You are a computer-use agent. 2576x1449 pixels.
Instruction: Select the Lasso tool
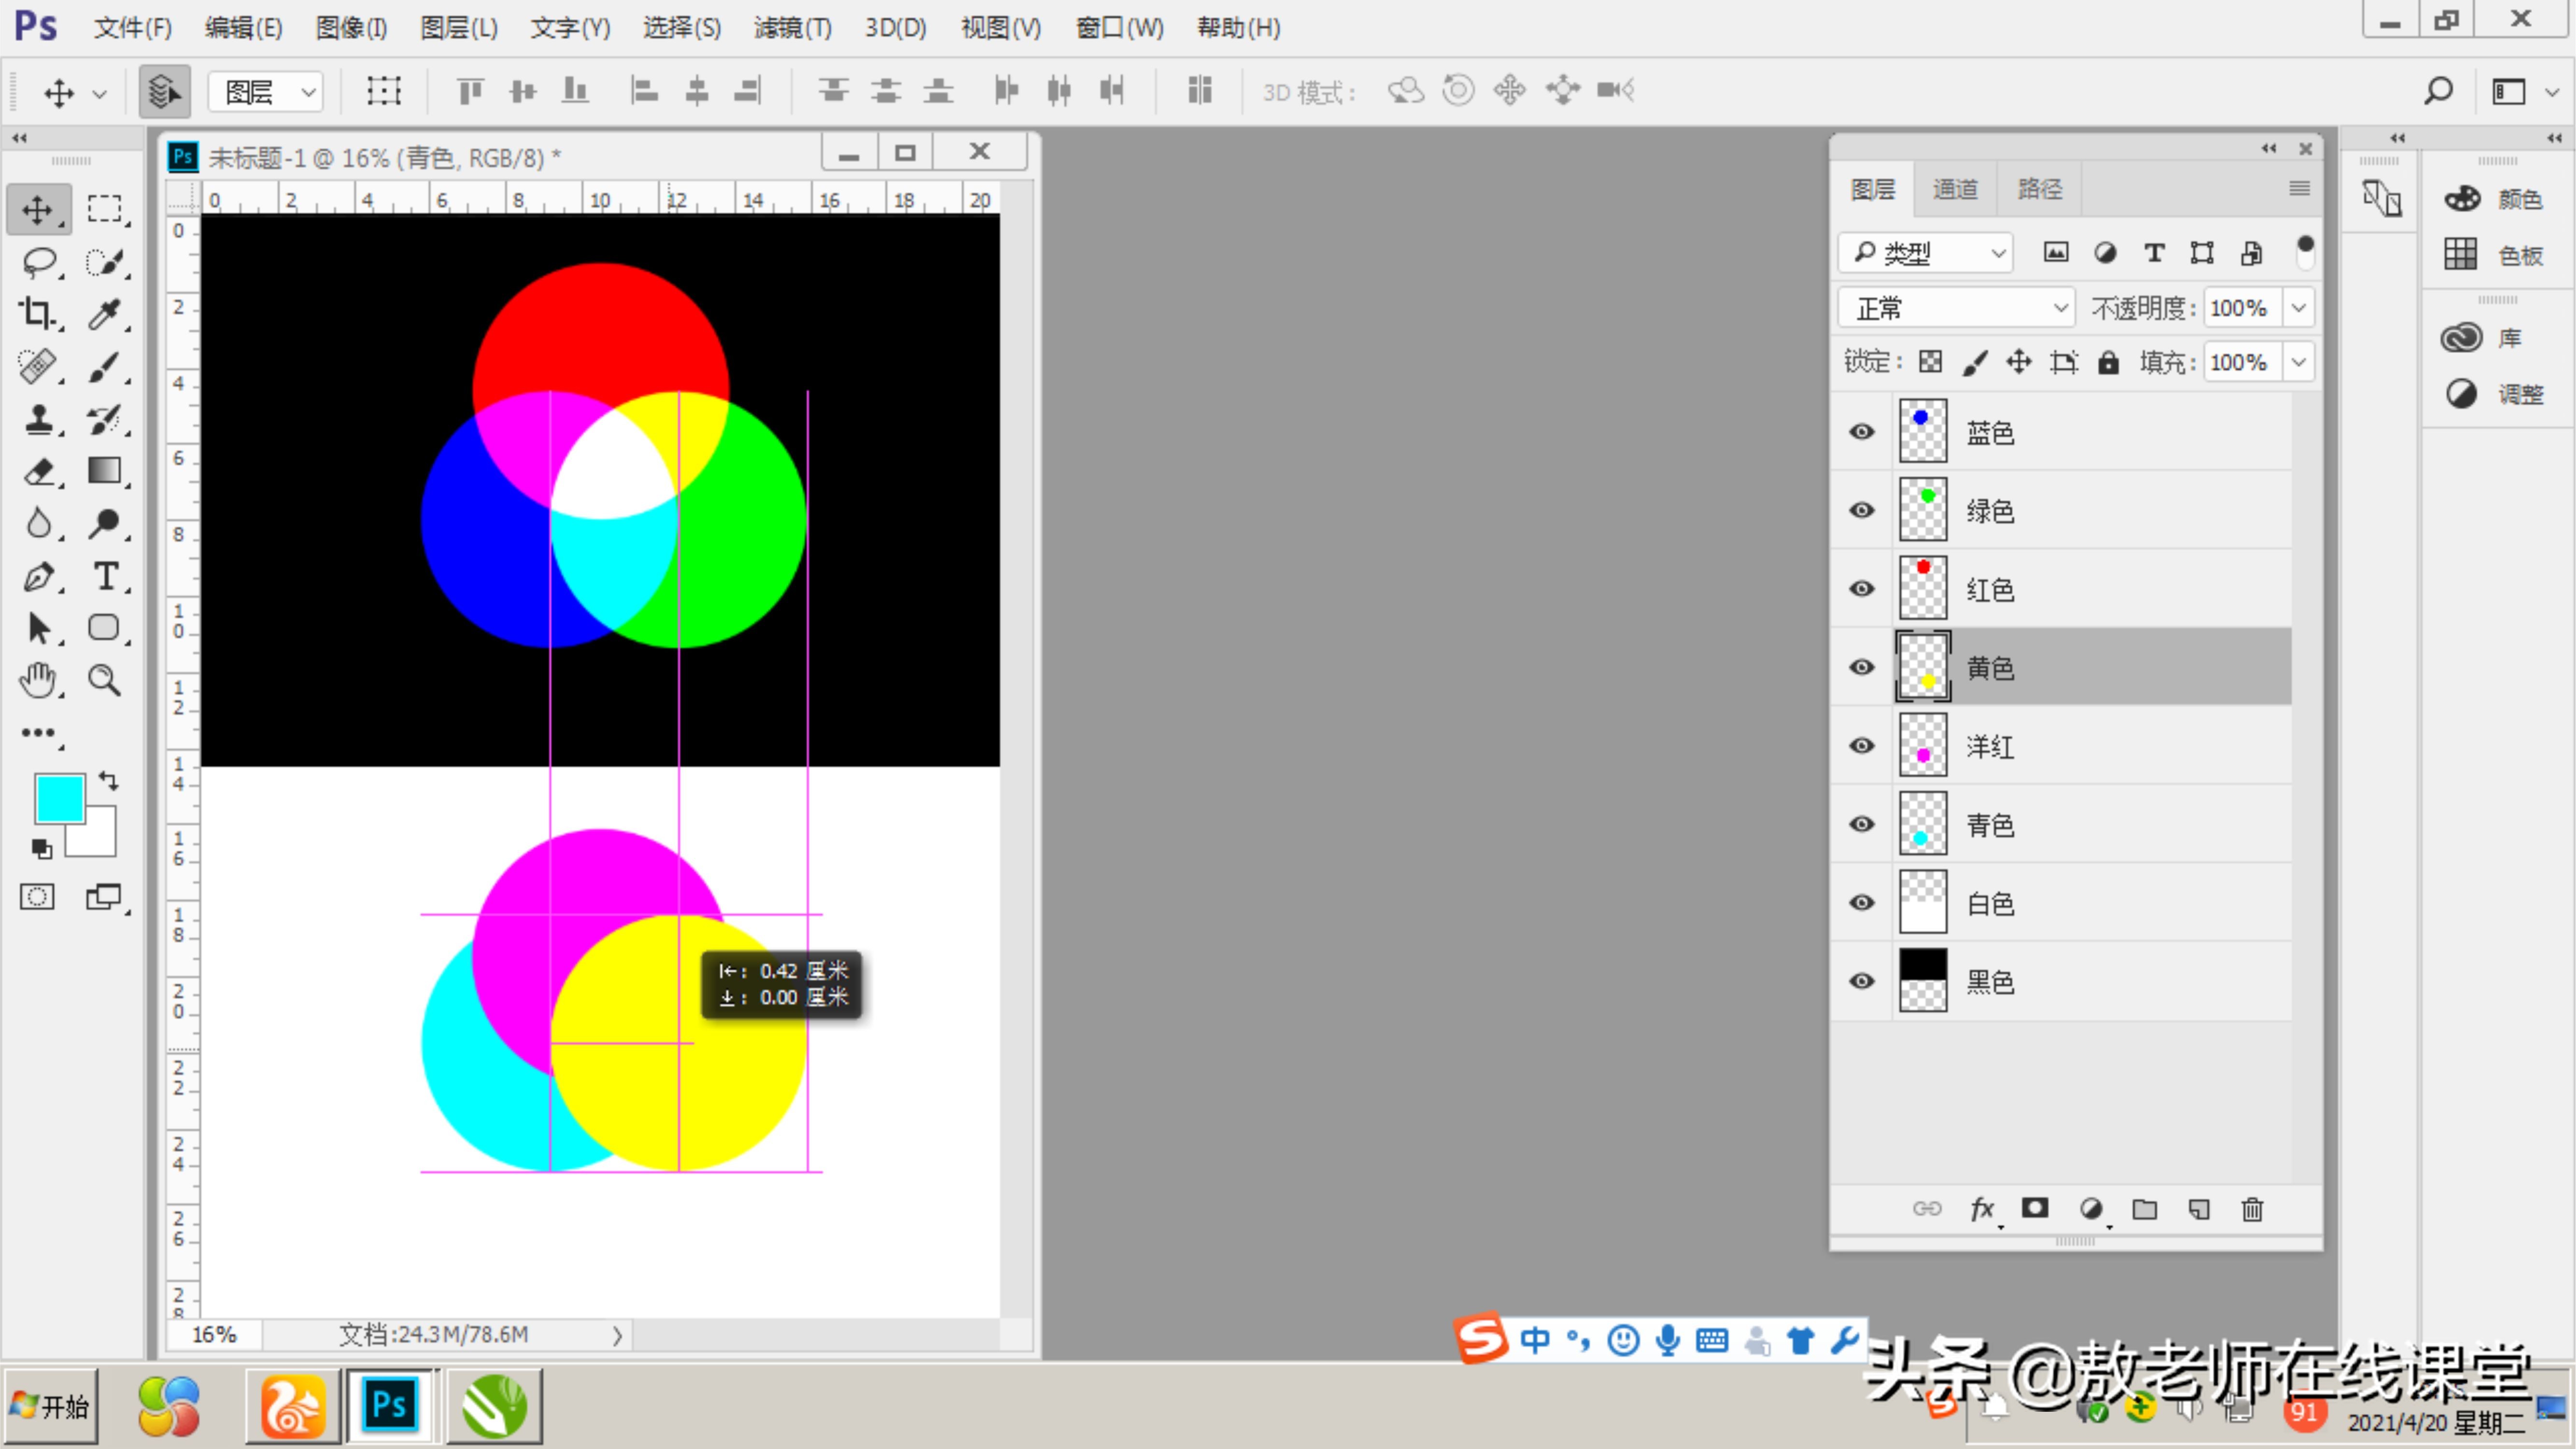click(38, 263)
